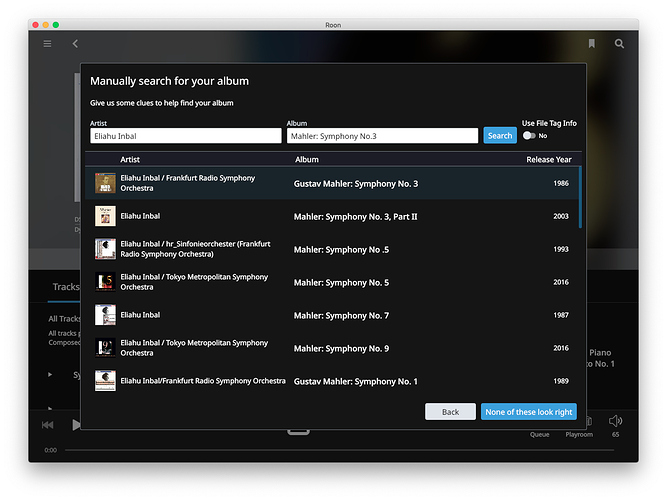
Task: Expand the track row disclosure triangle
Action: point(50,374)
